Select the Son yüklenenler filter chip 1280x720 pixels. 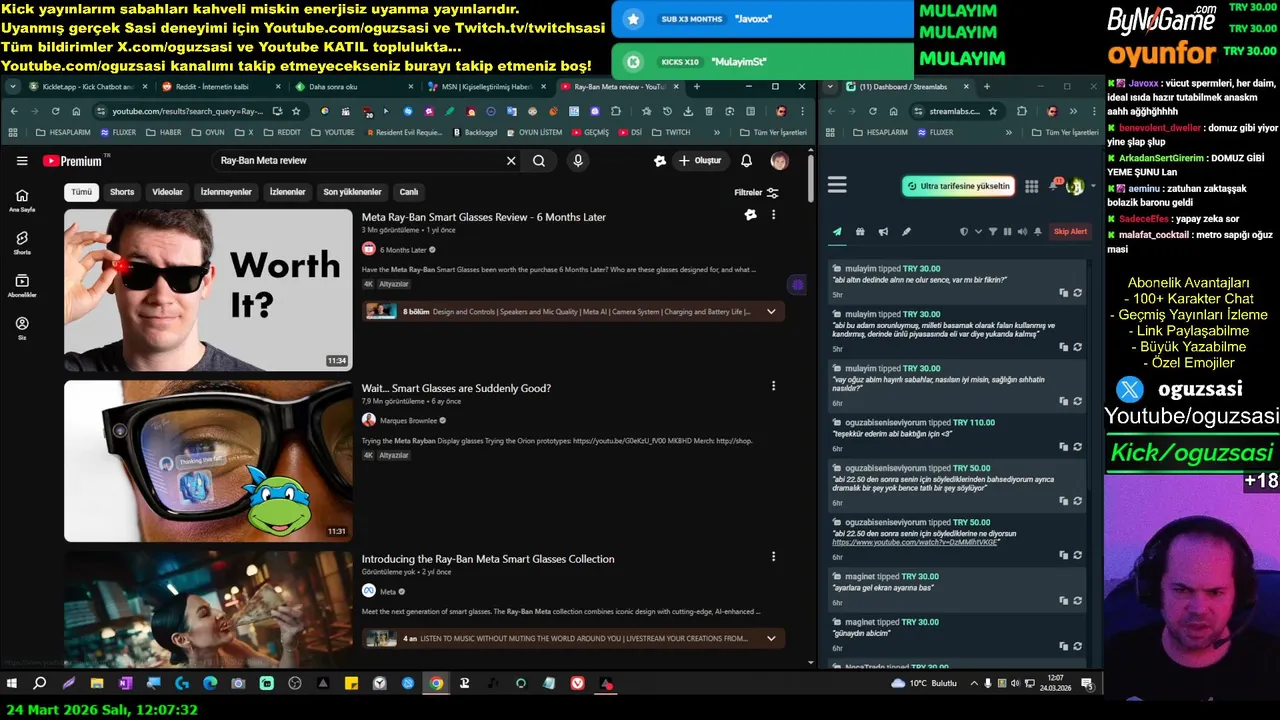[x=352, y=192]
